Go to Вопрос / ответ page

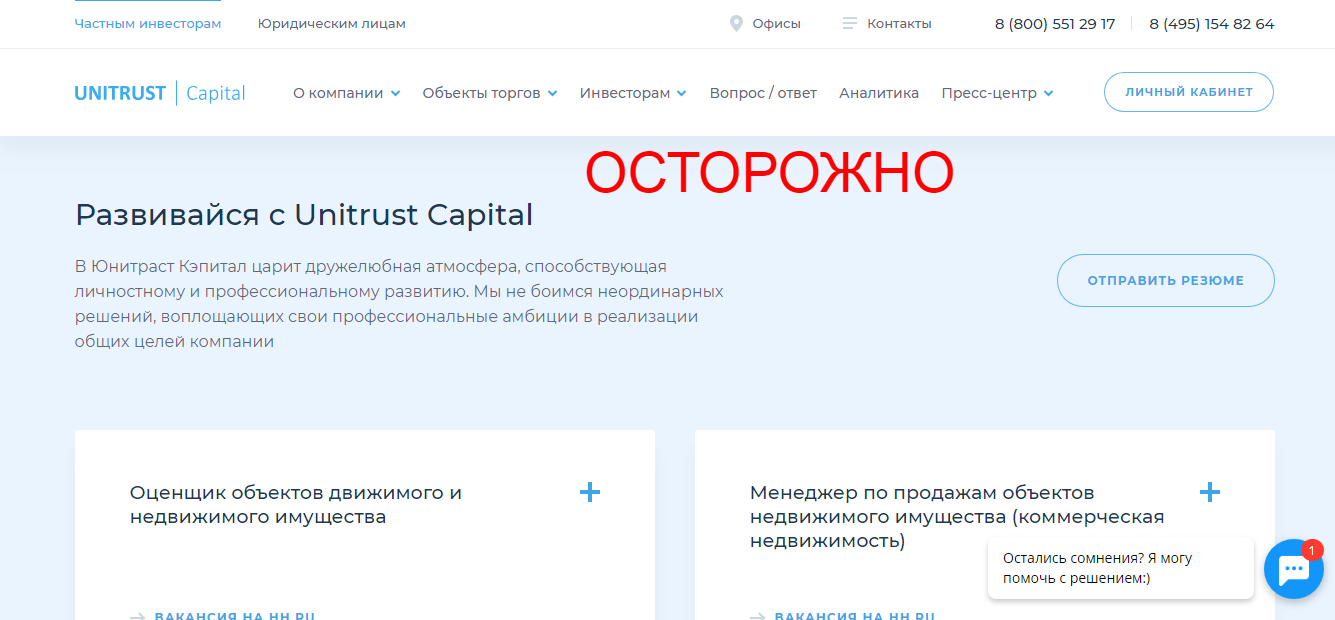(x=763, y=93)
